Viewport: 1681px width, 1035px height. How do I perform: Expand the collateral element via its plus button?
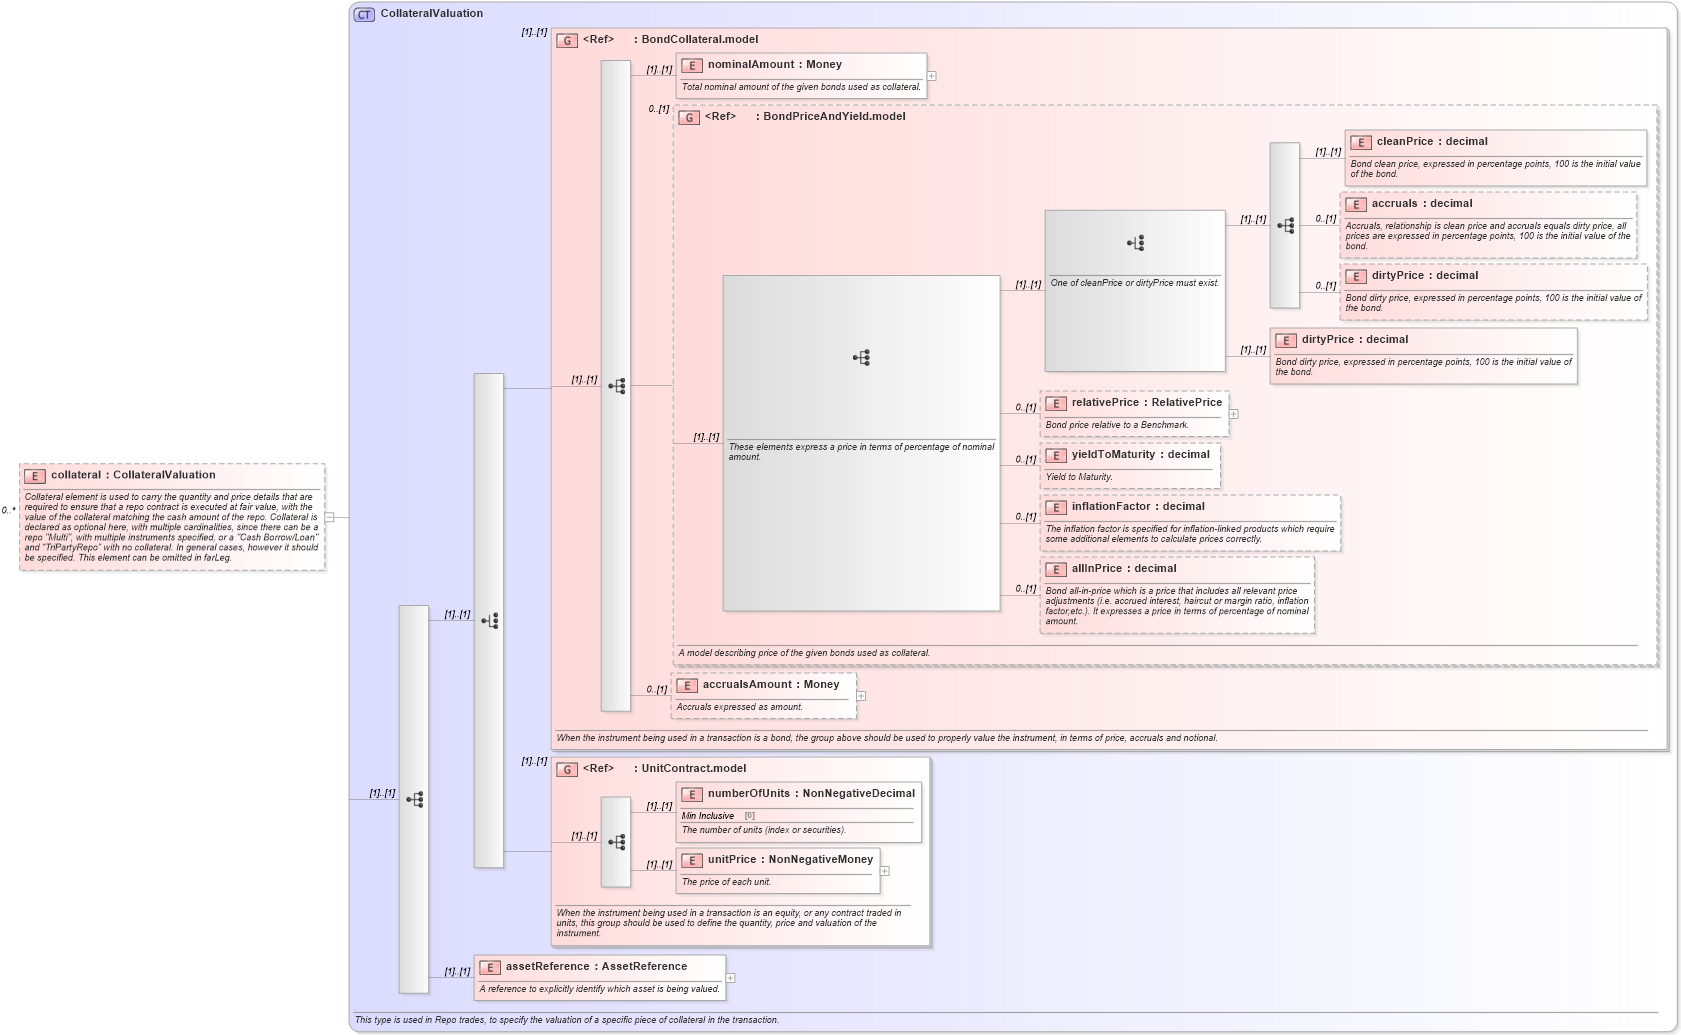327,518
